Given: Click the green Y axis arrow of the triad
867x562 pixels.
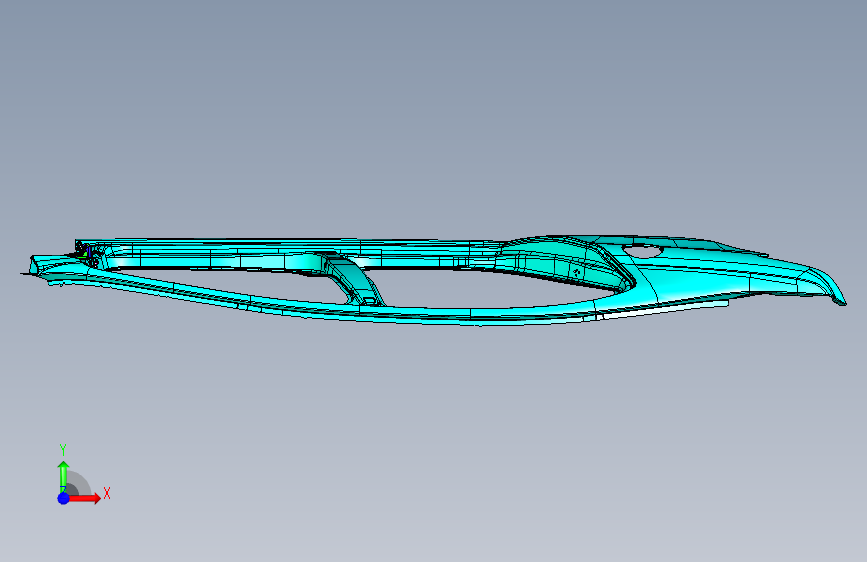Looking at the screenshot, I should pos(63,476).
